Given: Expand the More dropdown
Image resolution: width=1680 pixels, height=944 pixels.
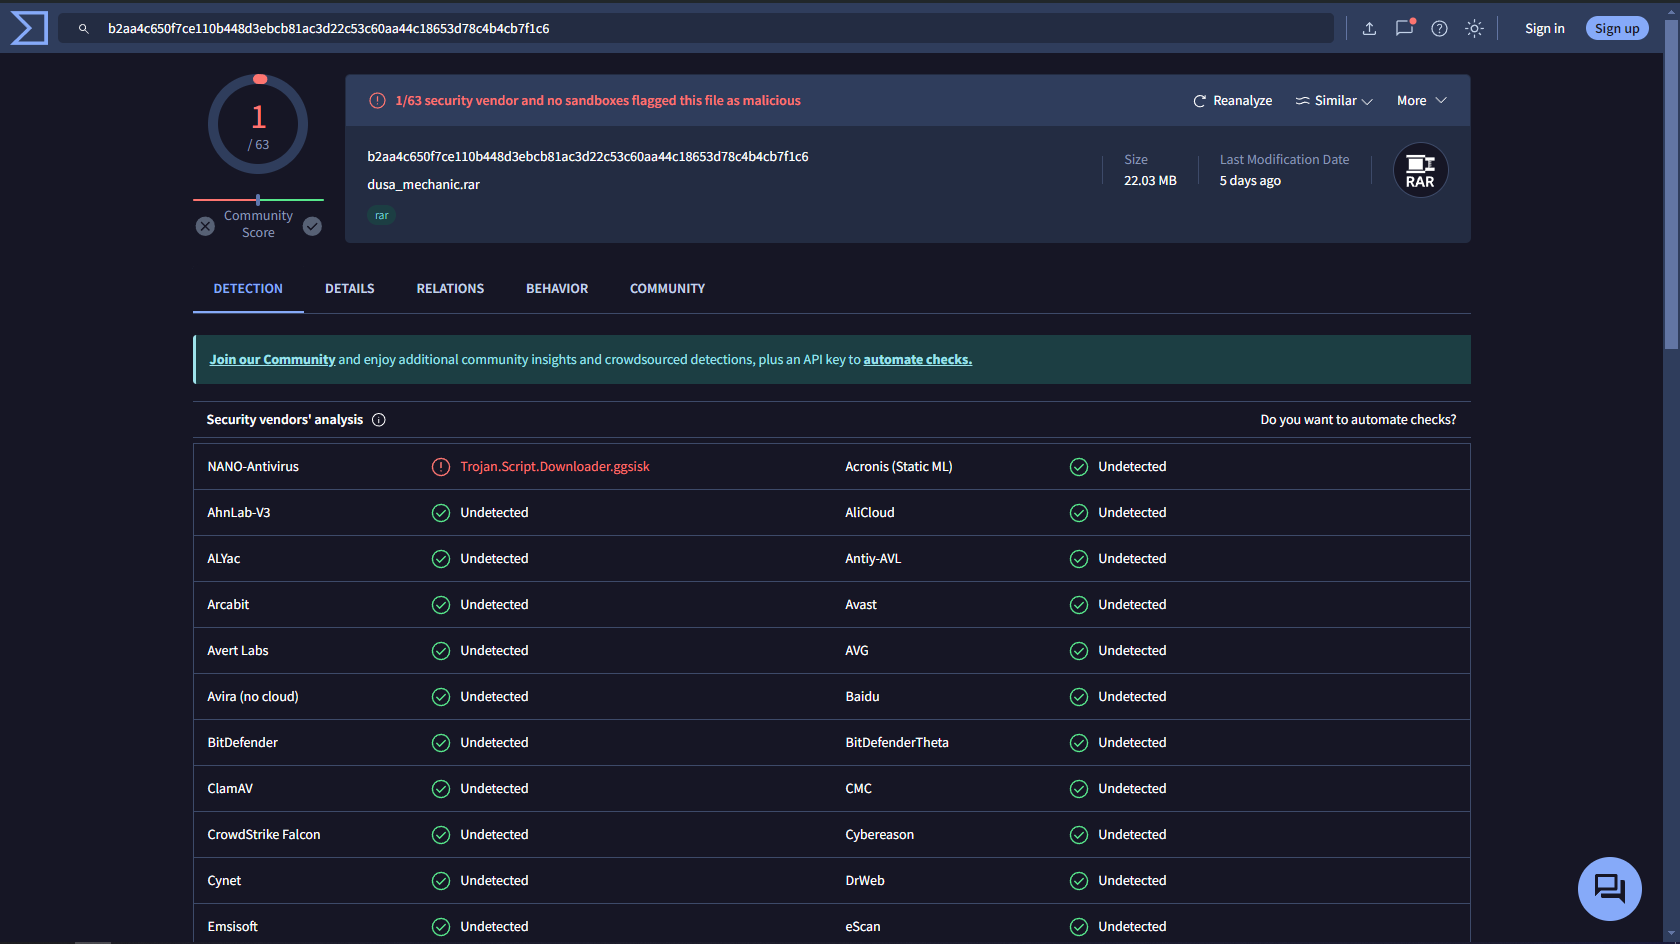Looking at the screenshot, I should 1422,101.
